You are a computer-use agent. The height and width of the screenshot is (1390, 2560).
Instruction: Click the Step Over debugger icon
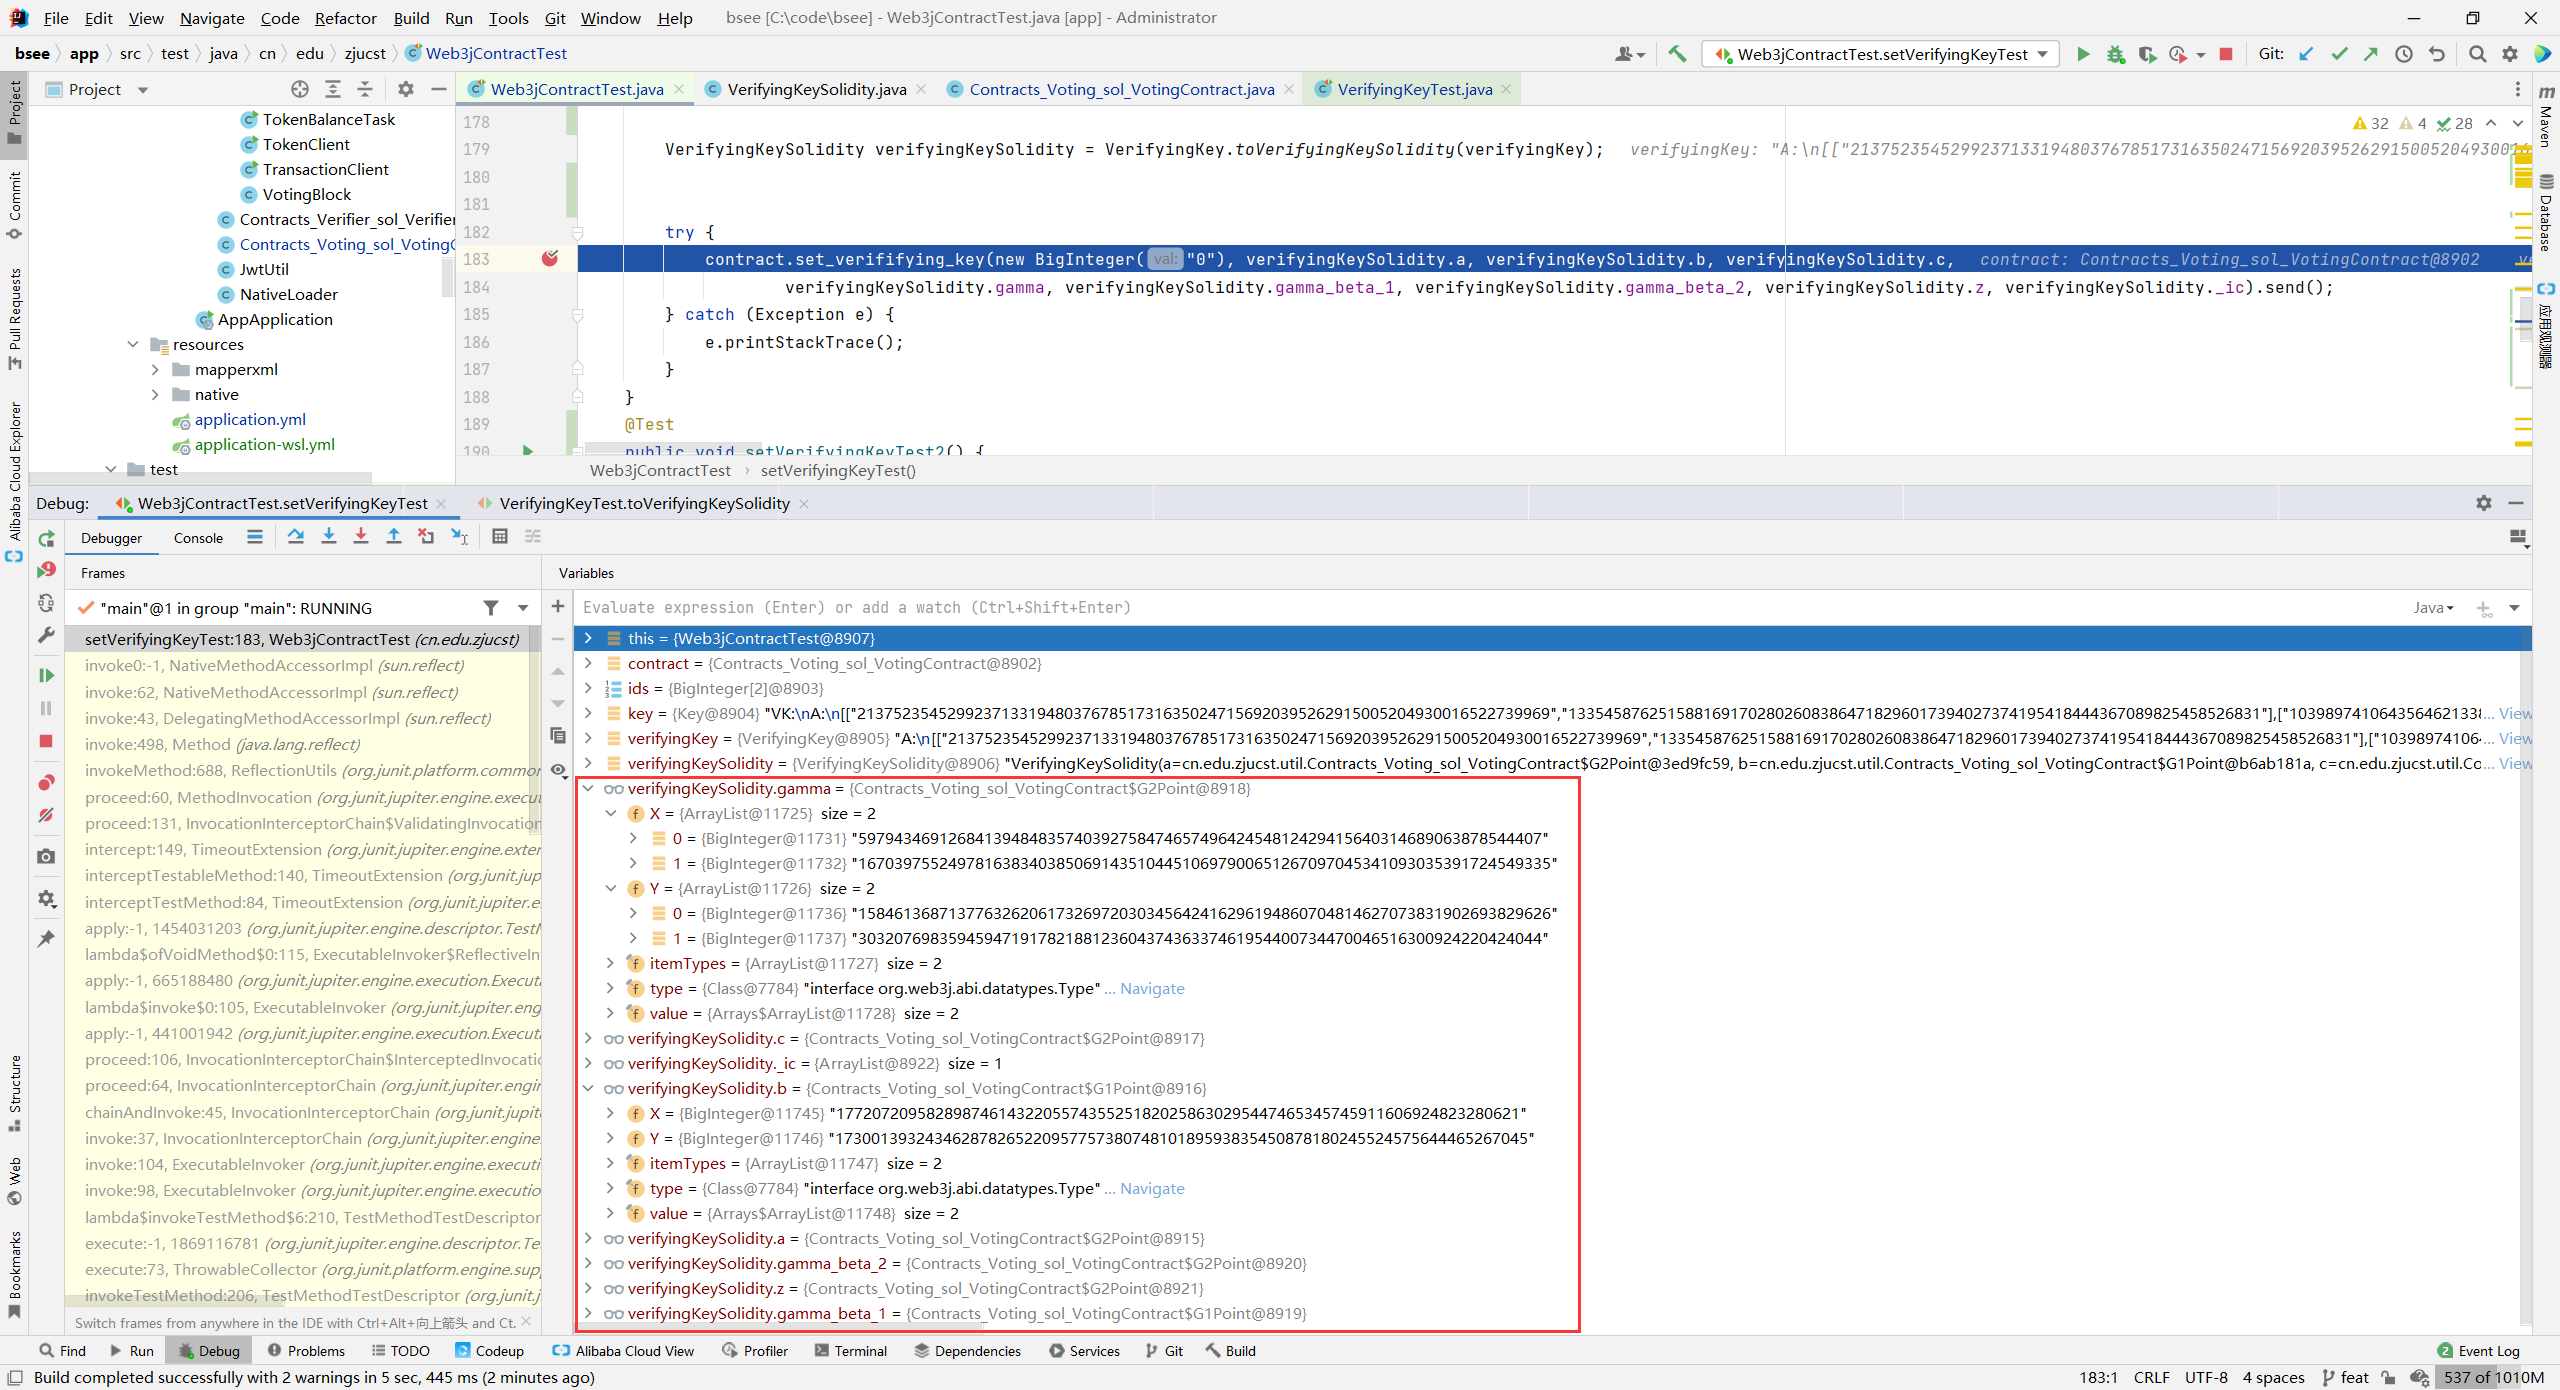pos(295,537)
